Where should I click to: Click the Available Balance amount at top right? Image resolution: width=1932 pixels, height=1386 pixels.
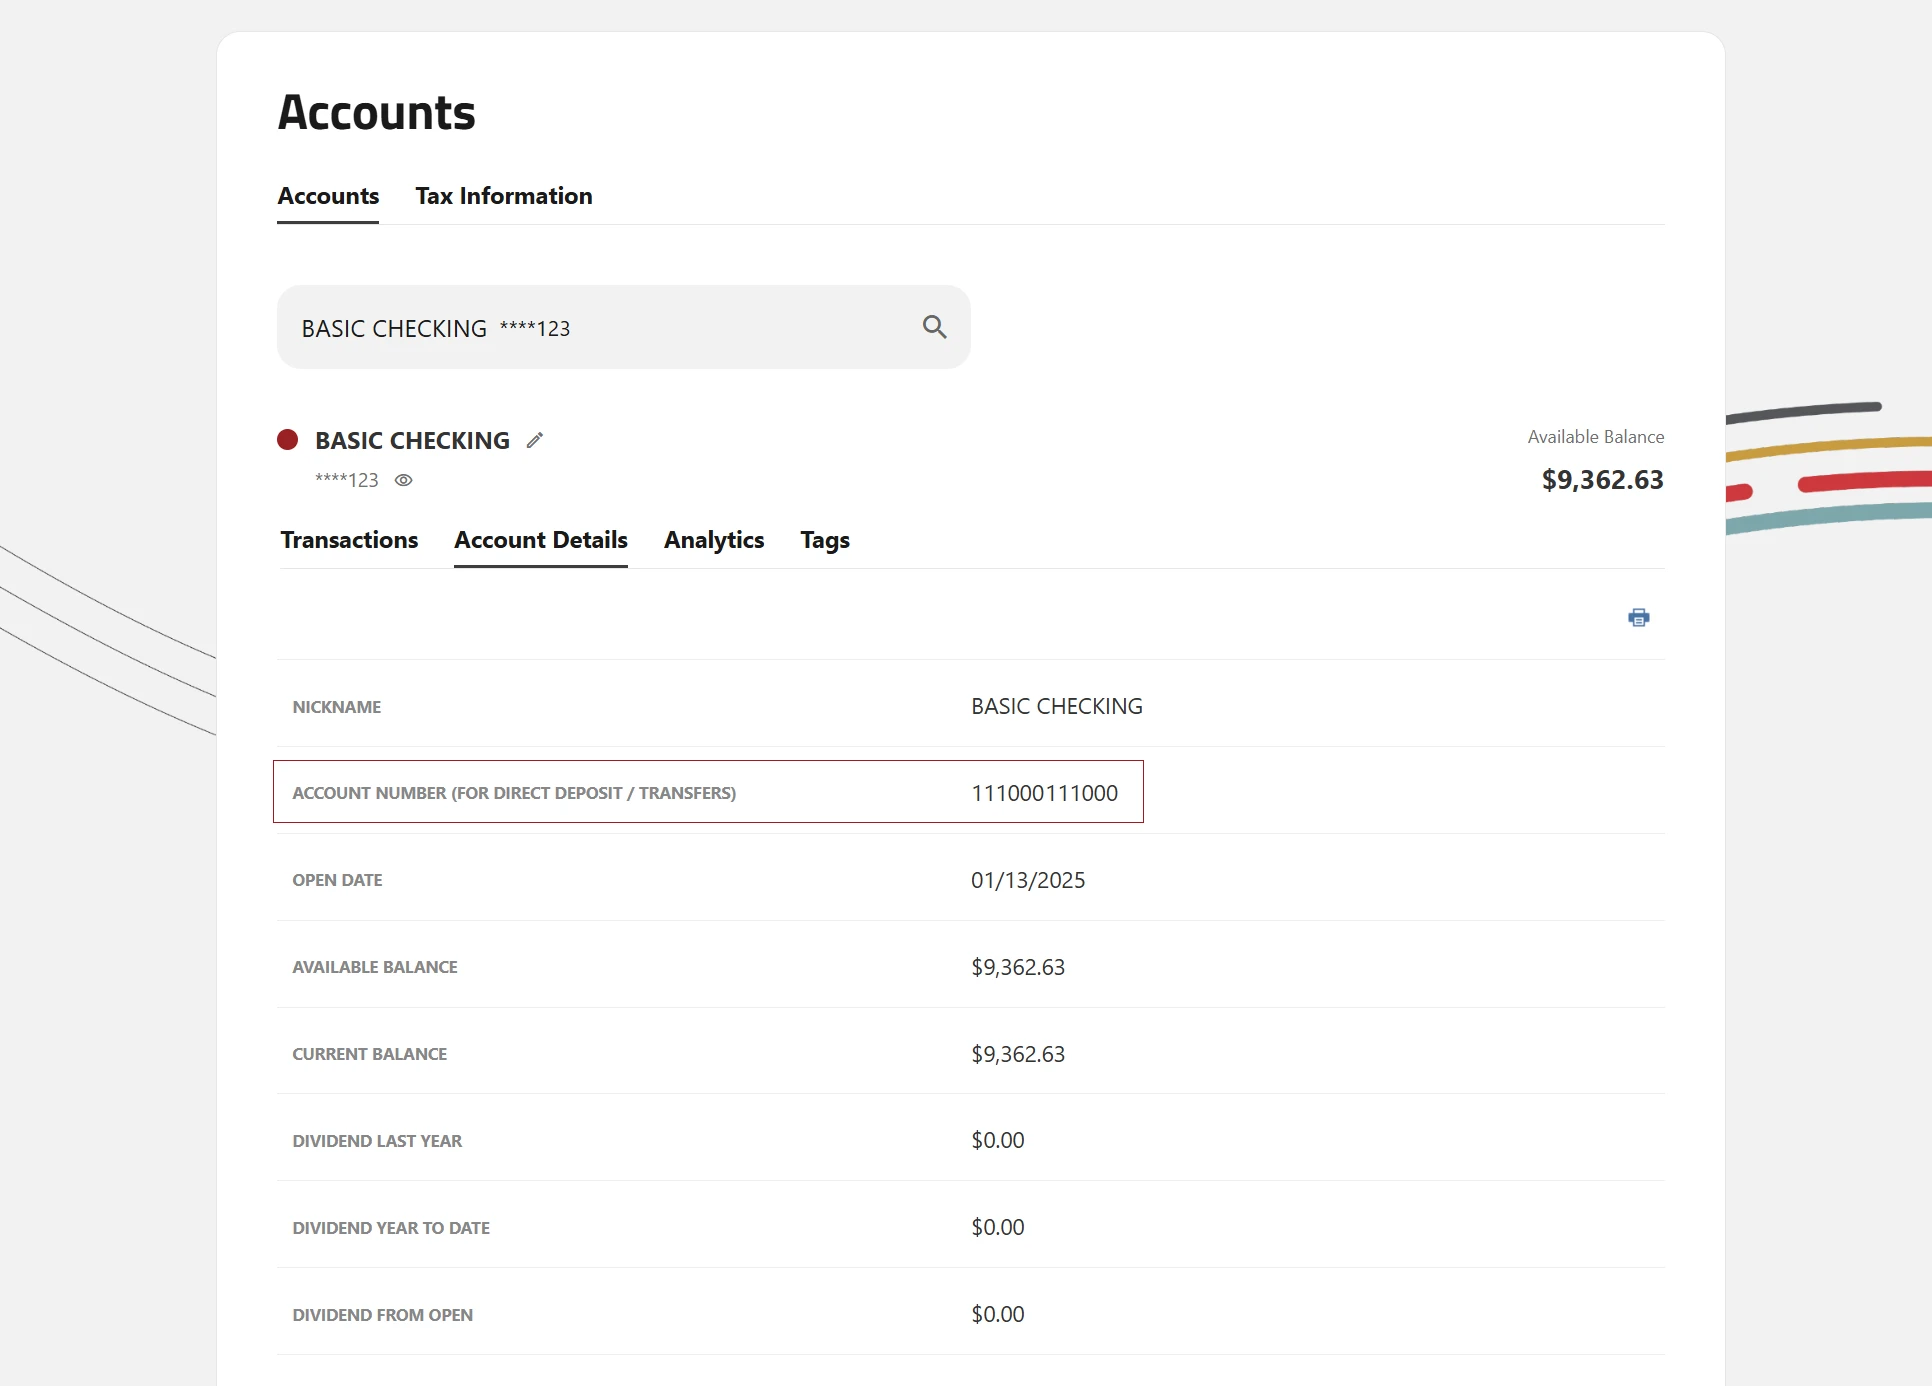[1602, 480]
